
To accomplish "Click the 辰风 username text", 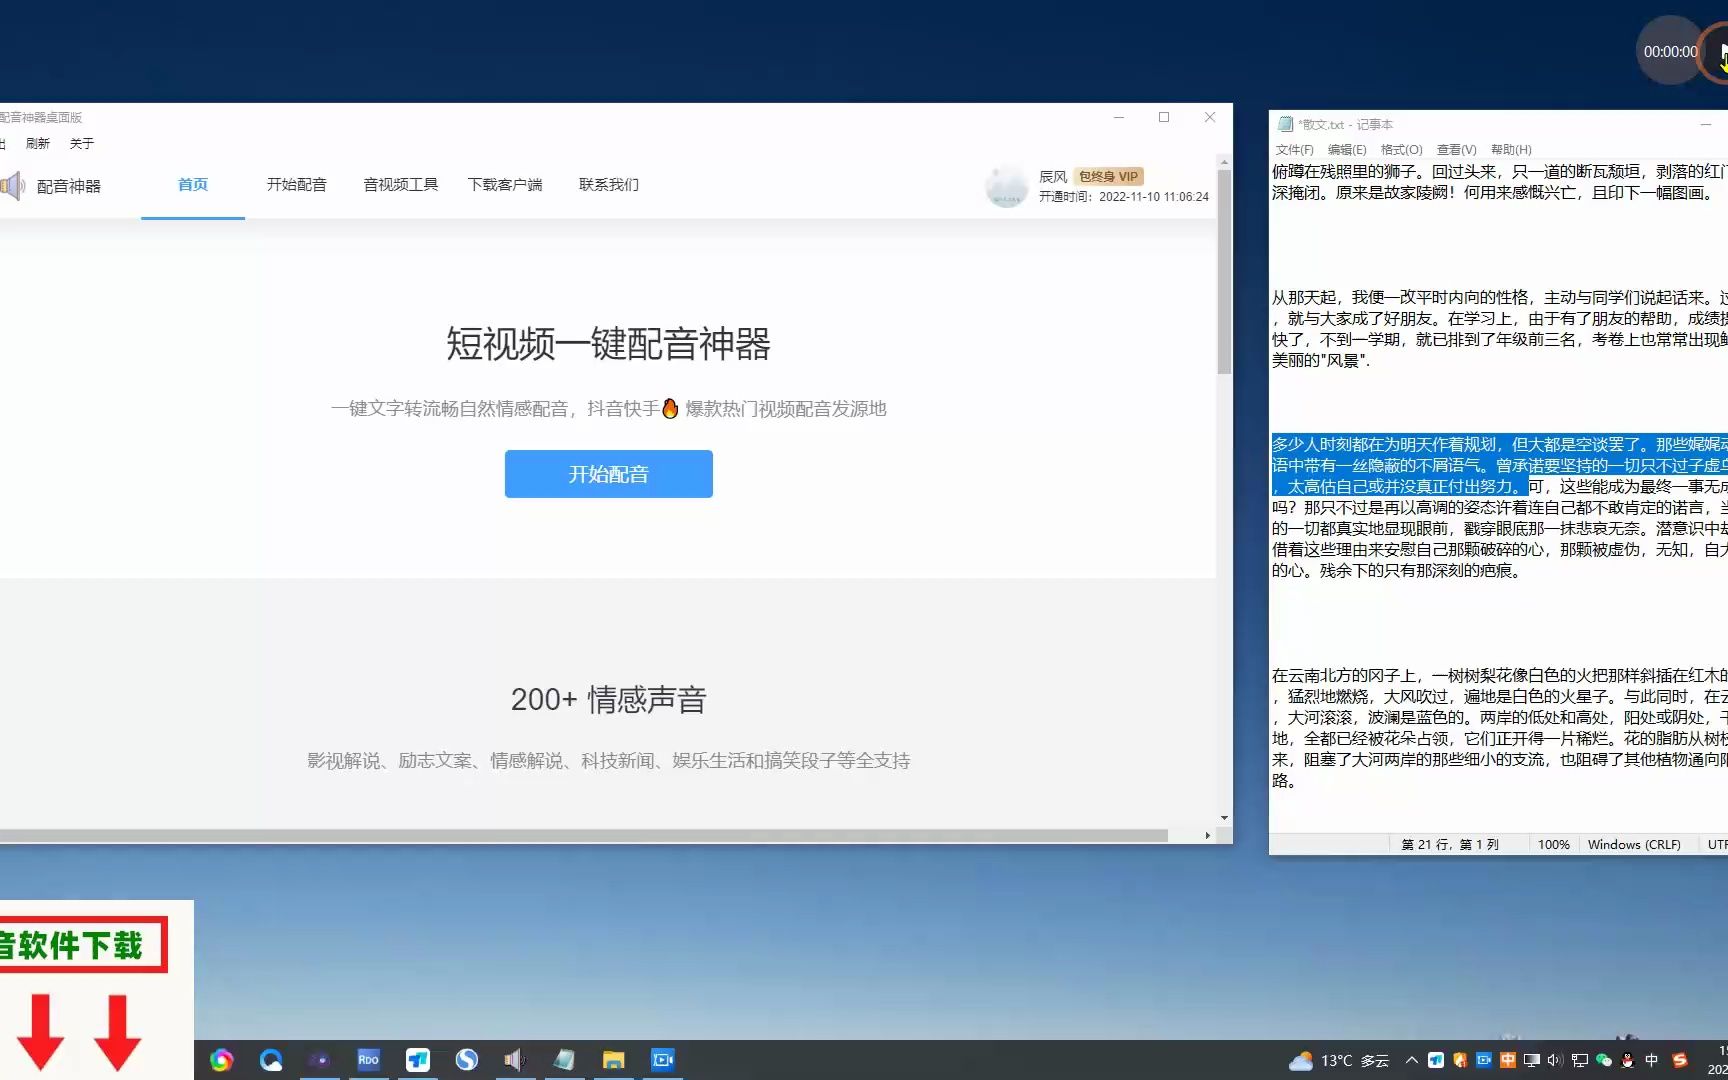I will coord(1053,177).
